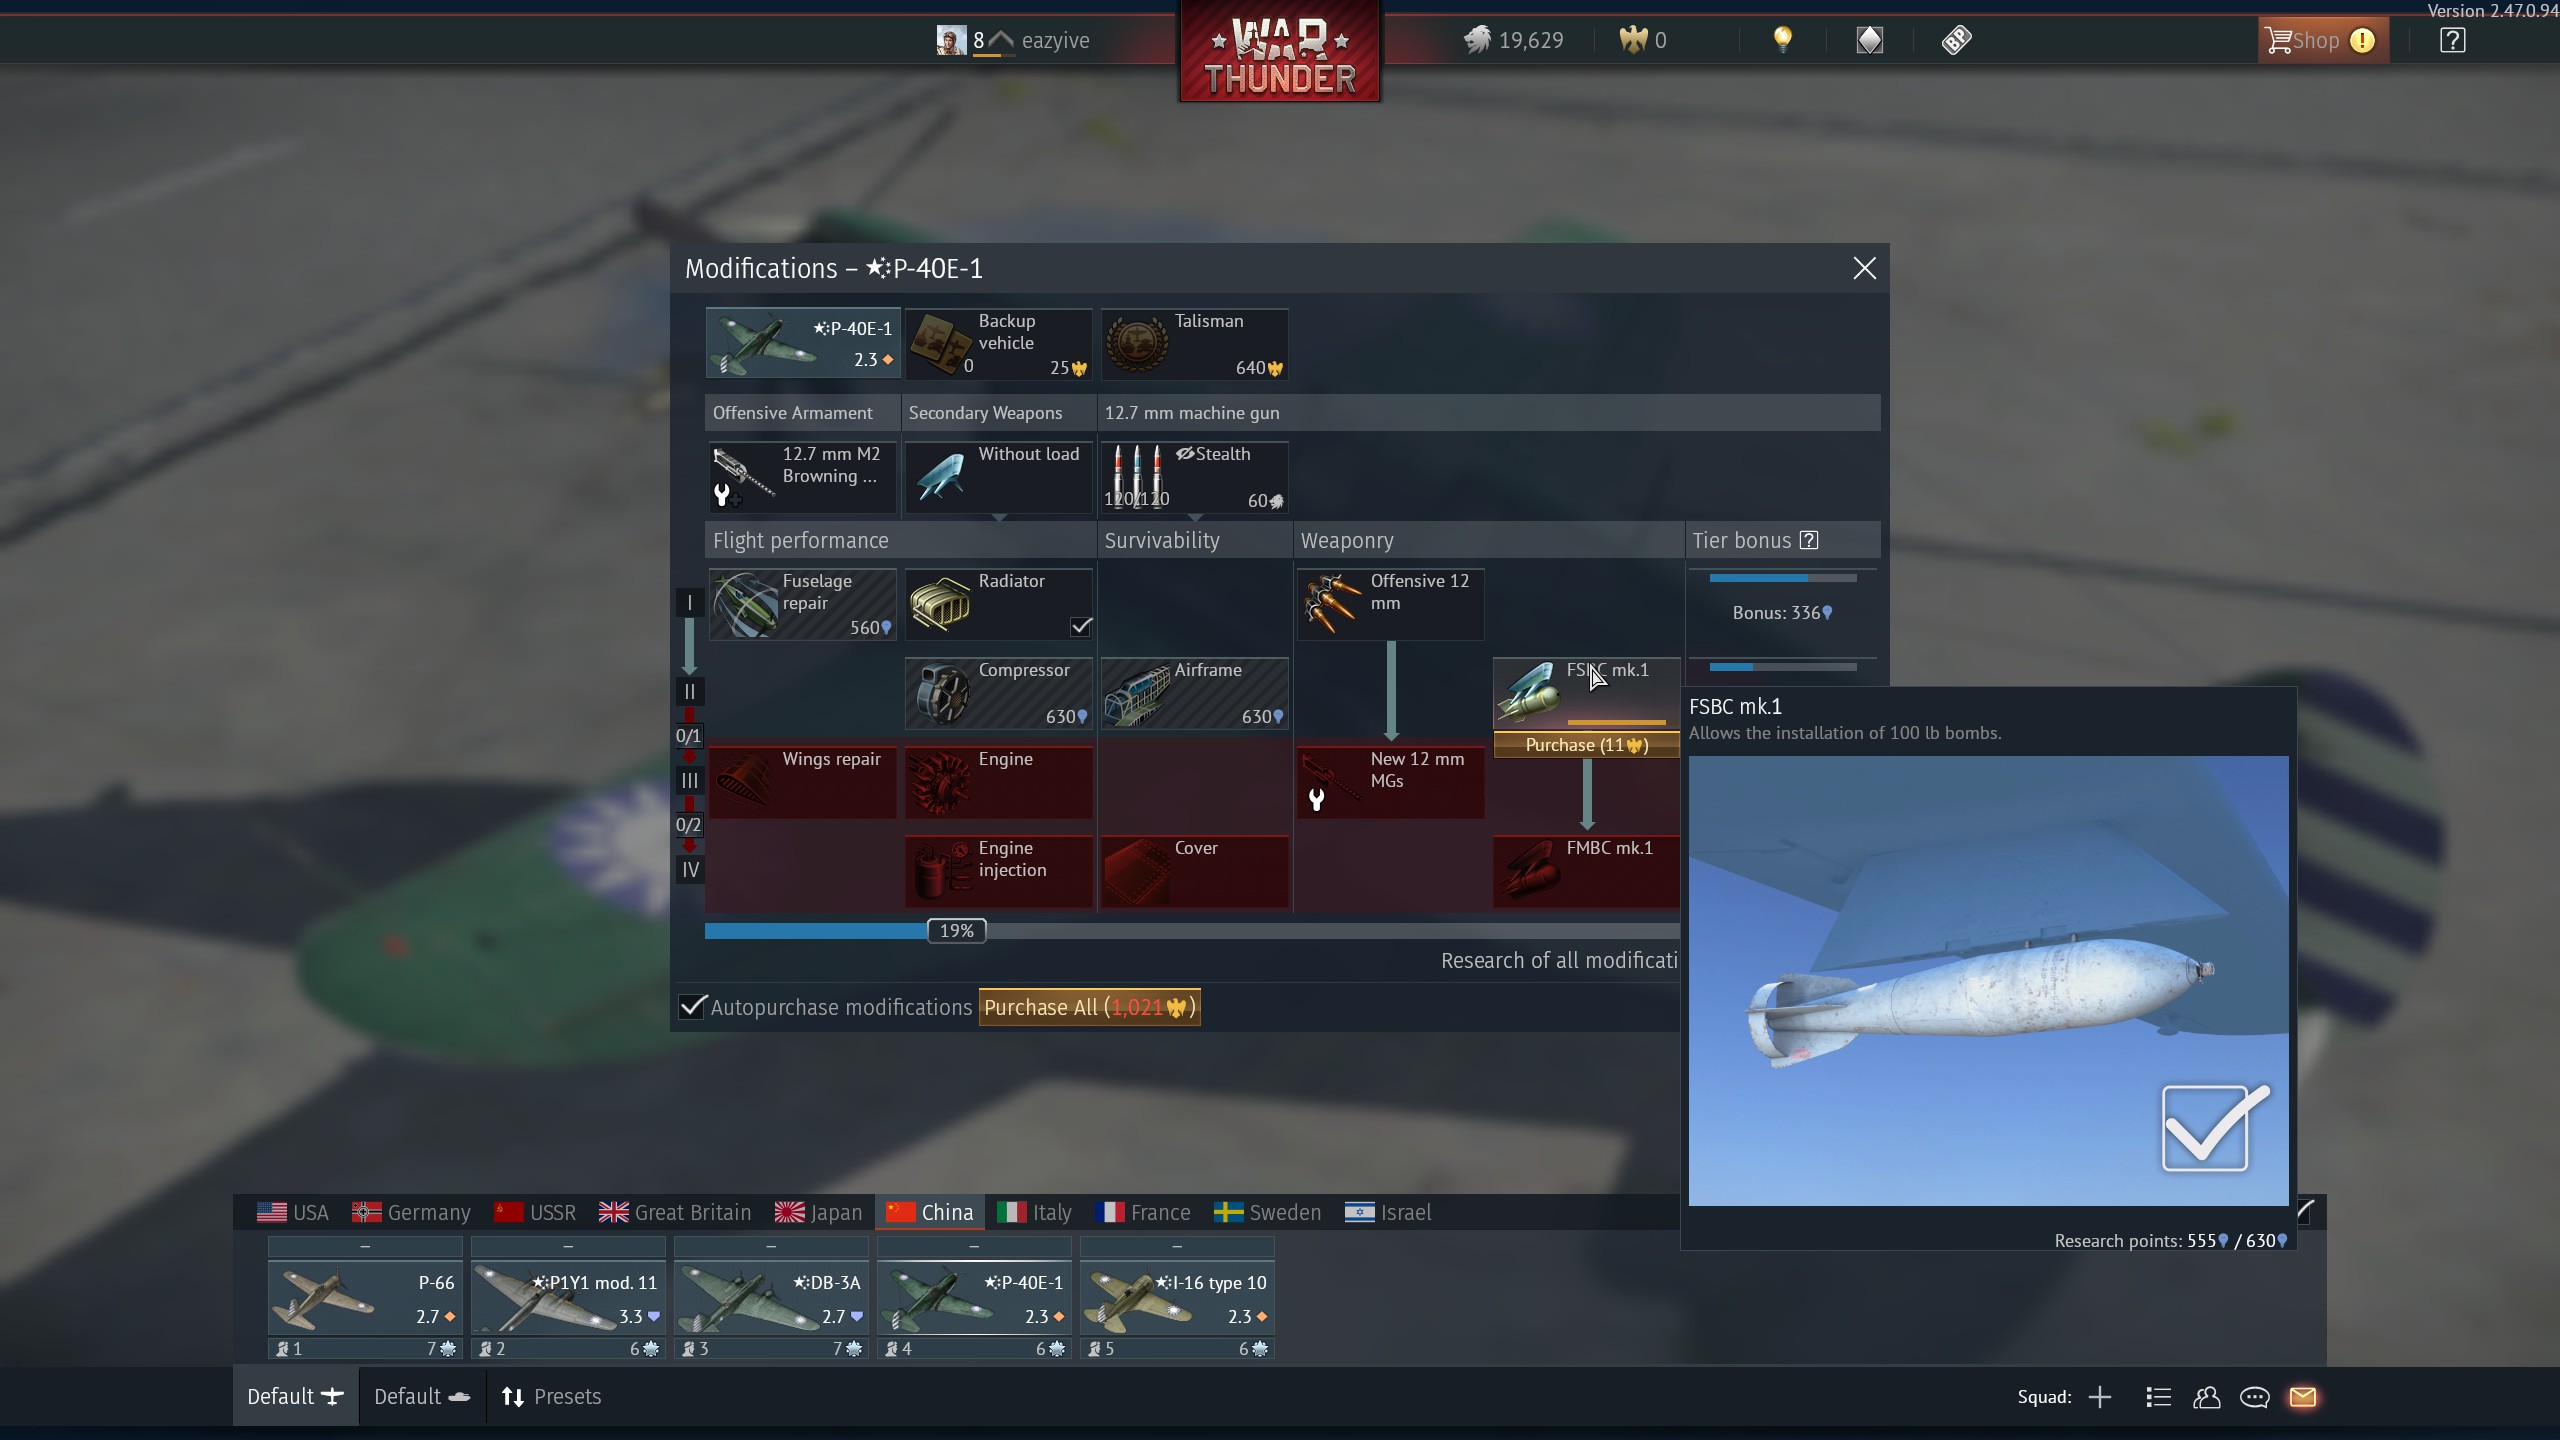Add a squad member with plus icon
2560x1440 pixels.
(2100, 1397)
